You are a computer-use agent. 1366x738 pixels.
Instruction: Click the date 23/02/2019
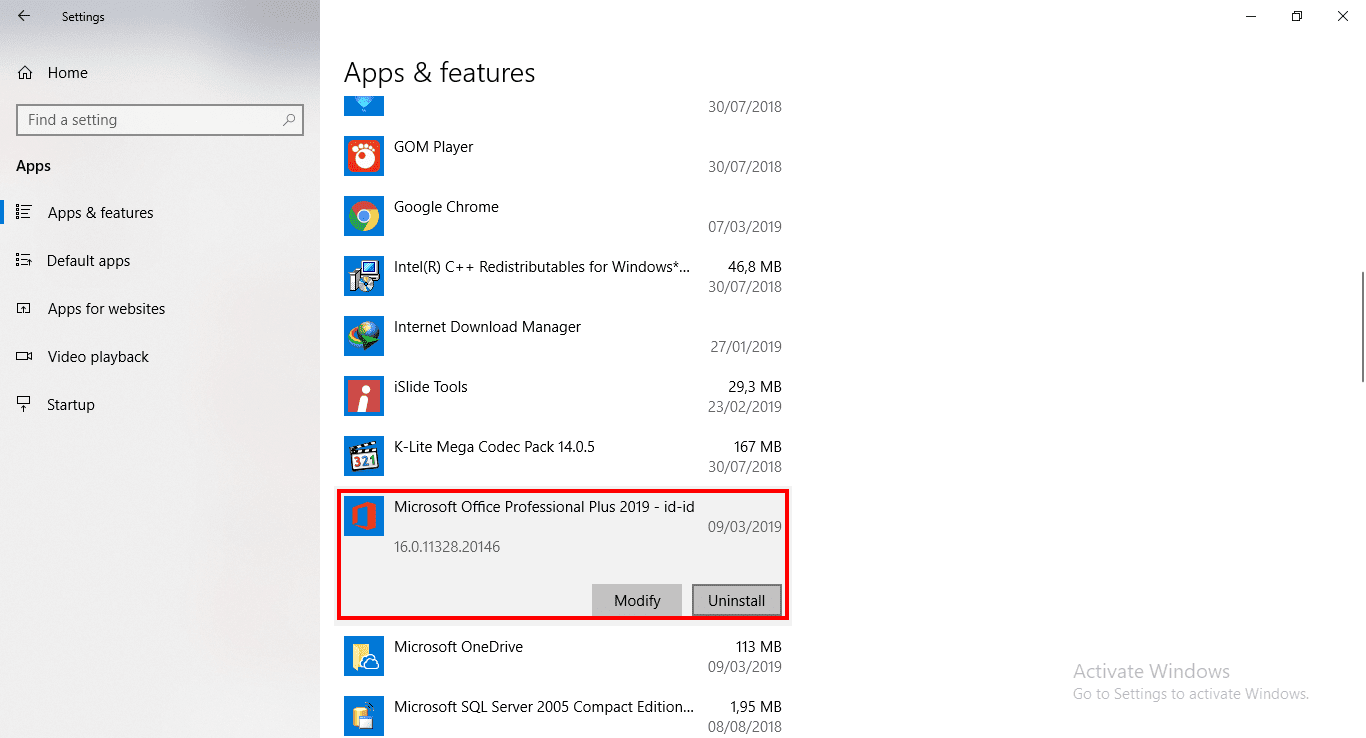point(745,407)
